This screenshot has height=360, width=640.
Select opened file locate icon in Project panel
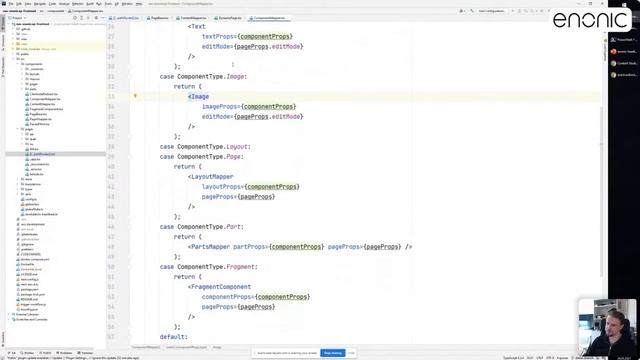click(75, 18)
